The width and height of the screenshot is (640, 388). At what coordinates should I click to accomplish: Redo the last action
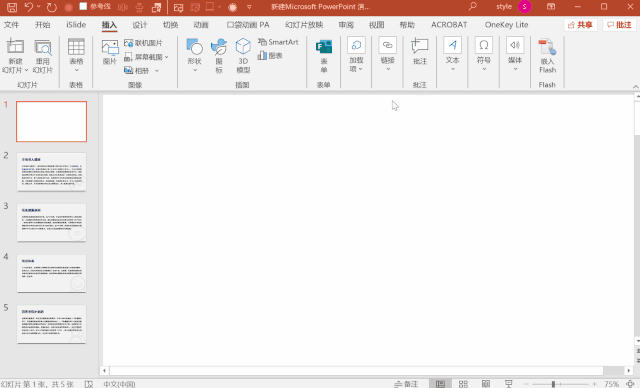pyautogui.click(x=51, y=7)
